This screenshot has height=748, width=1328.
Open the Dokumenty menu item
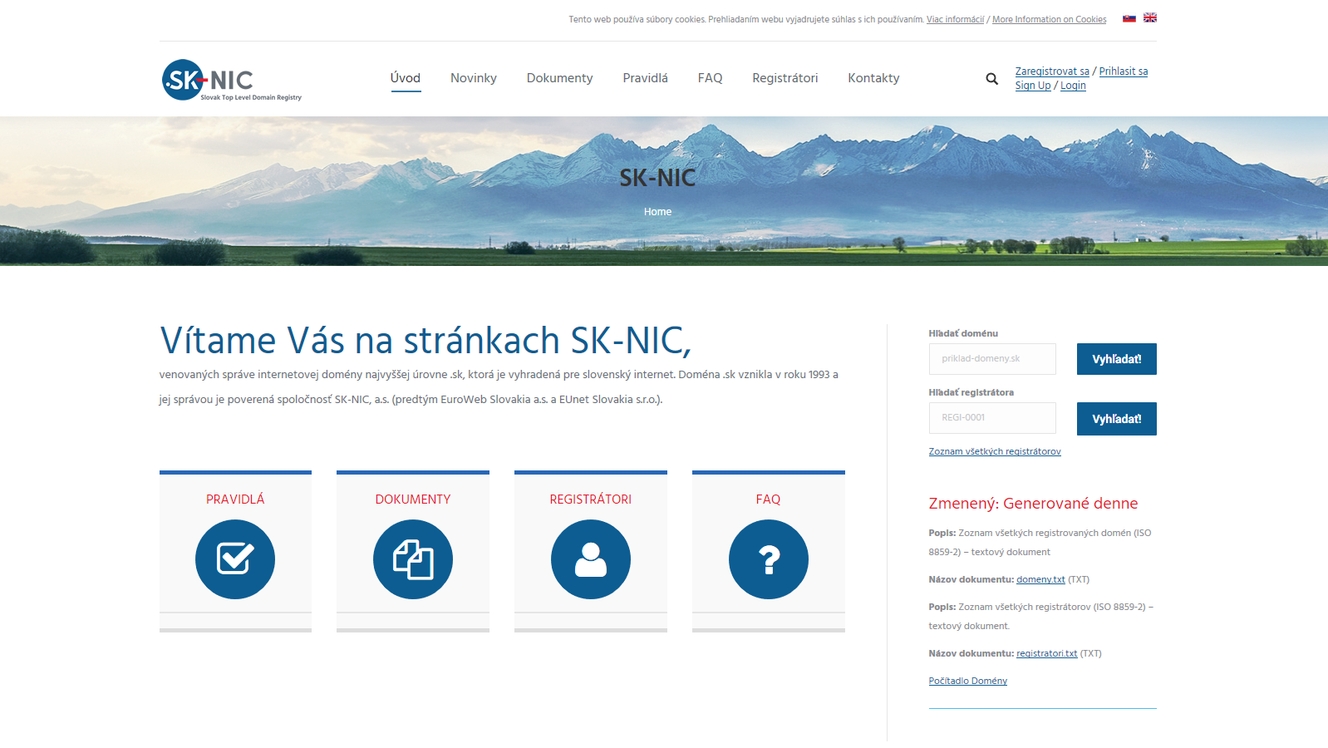(x=559, y=78)
